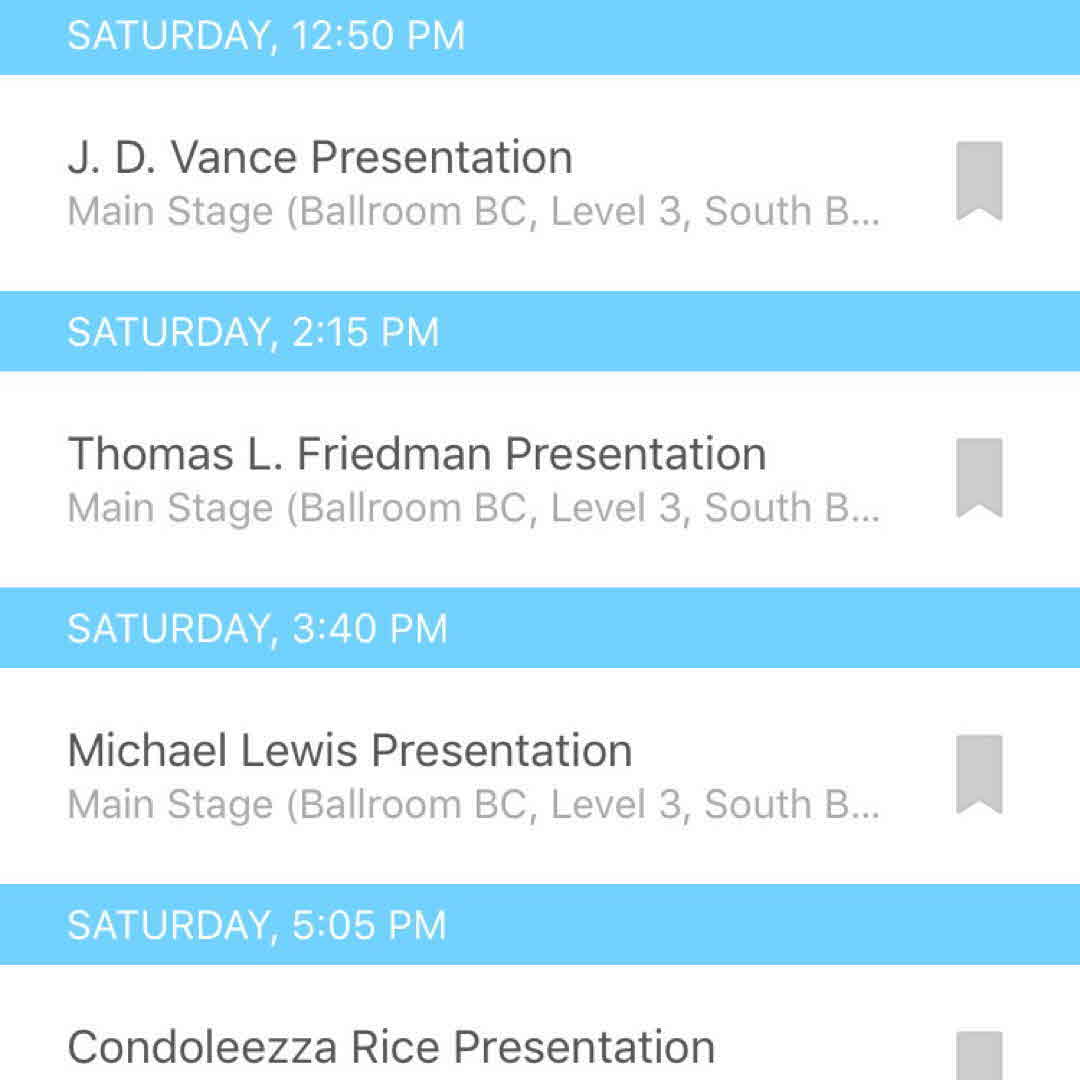Bookmark the Thomas L. Friedman Presentation
Viewport: 1080px width, 1080px height.
click(979, 477)
